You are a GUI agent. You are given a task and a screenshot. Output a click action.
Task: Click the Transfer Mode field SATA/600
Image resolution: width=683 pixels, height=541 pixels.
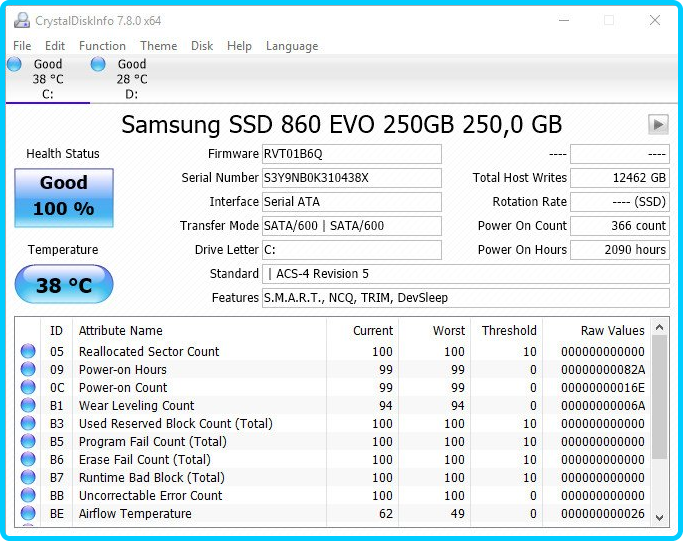pos(352,226)
